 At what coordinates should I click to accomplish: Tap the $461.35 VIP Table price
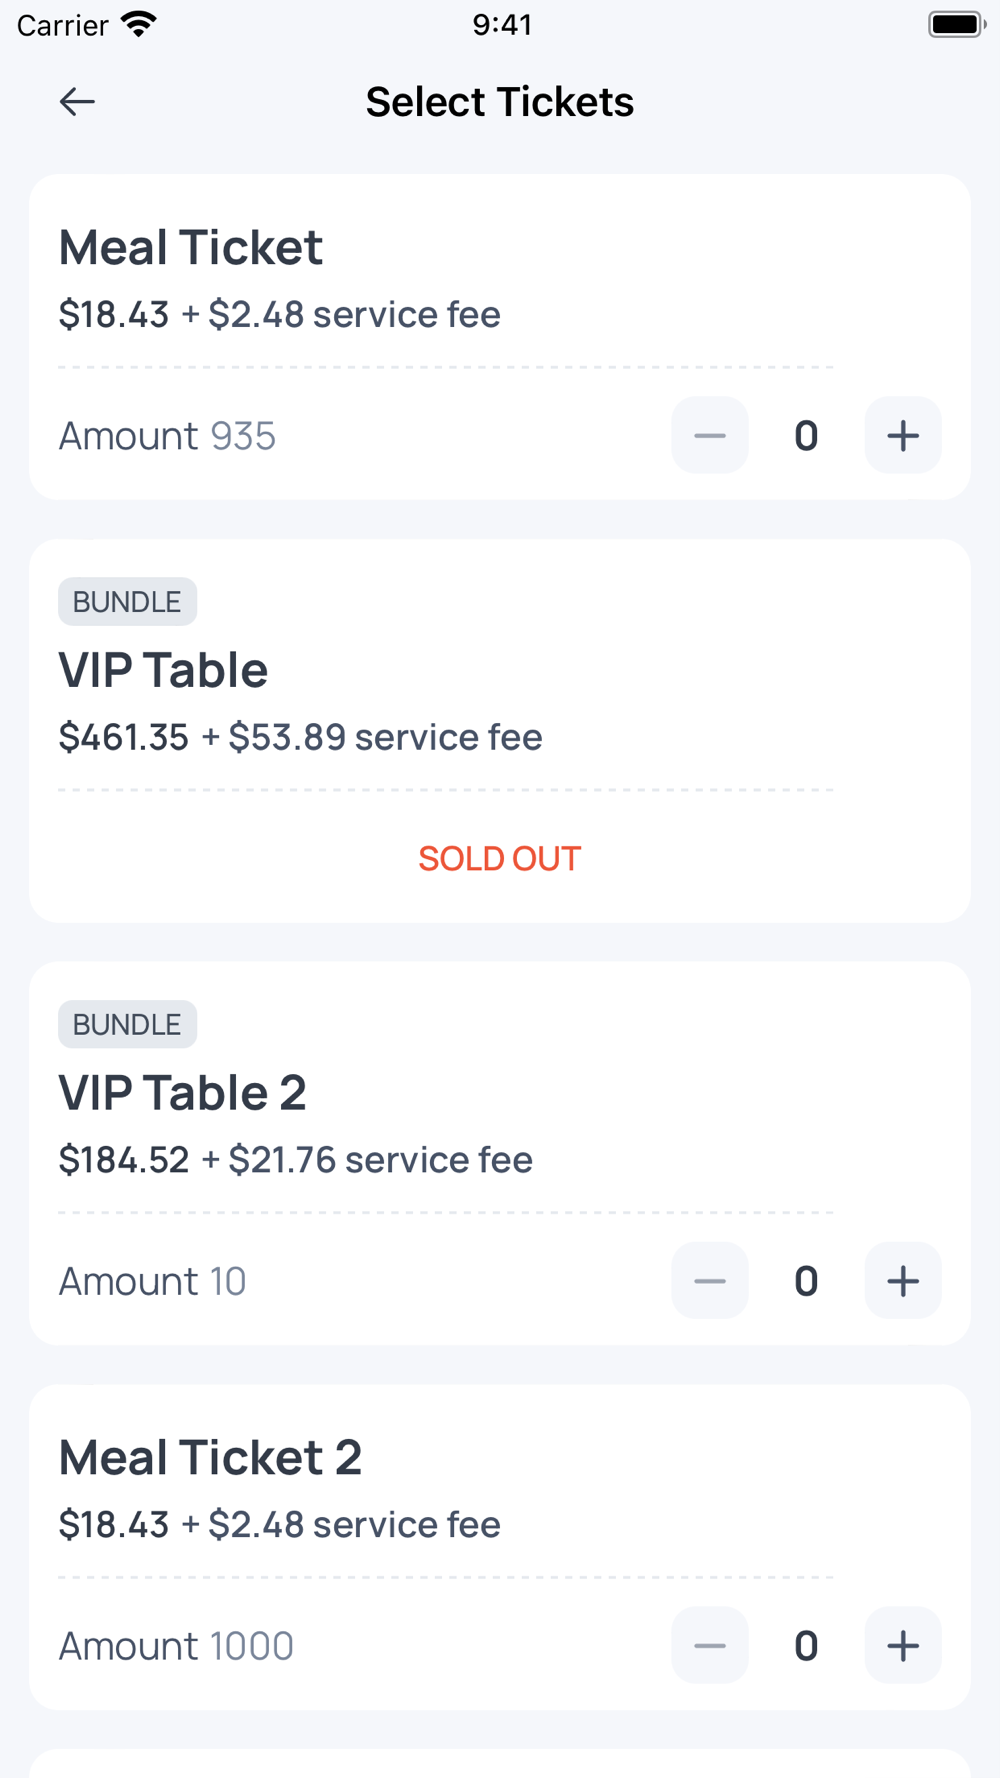point(124,737)
